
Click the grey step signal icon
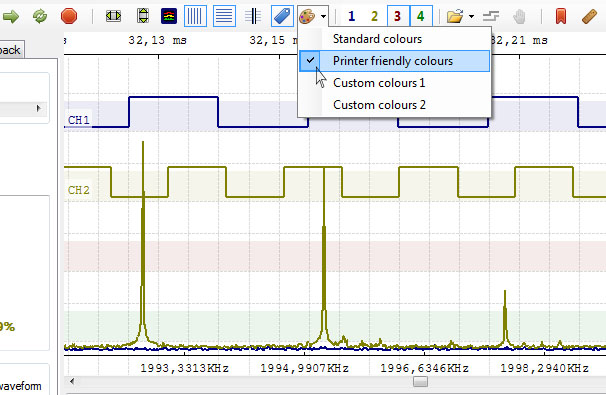(x=491, y=16)
